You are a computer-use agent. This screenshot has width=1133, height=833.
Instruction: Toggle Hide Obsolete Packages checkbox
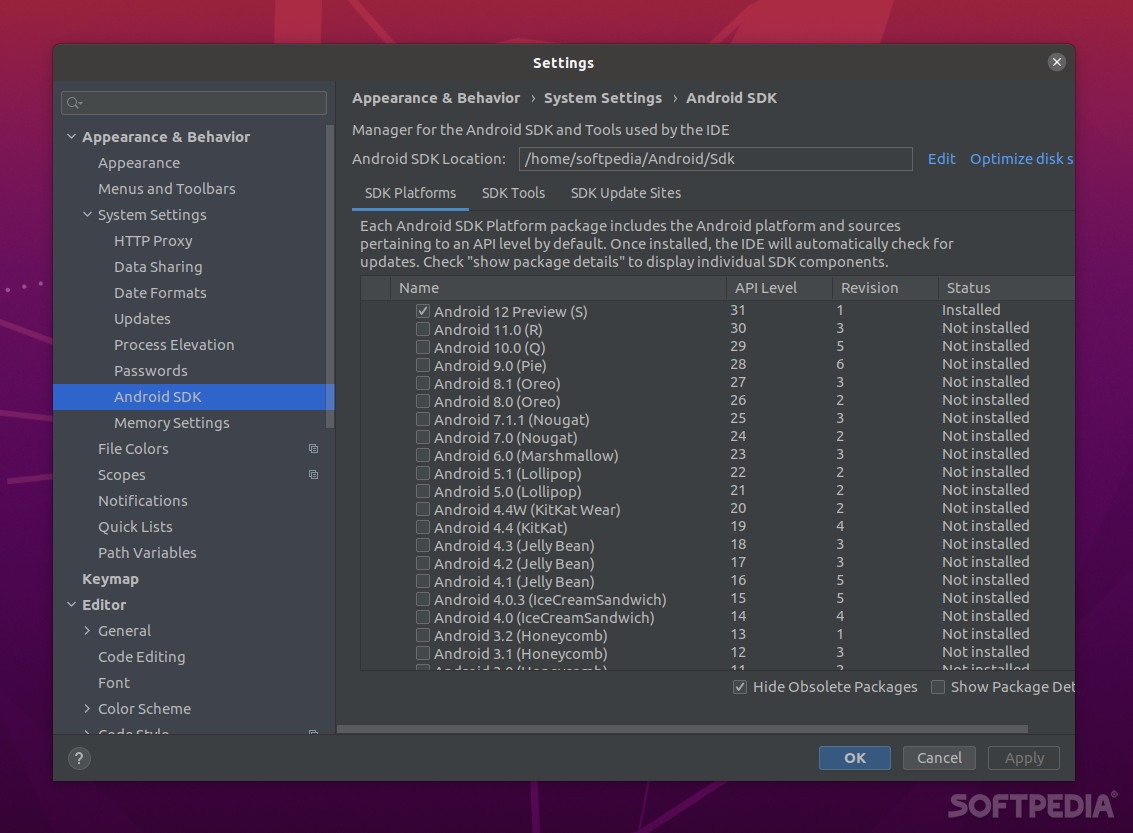[739, 687]
